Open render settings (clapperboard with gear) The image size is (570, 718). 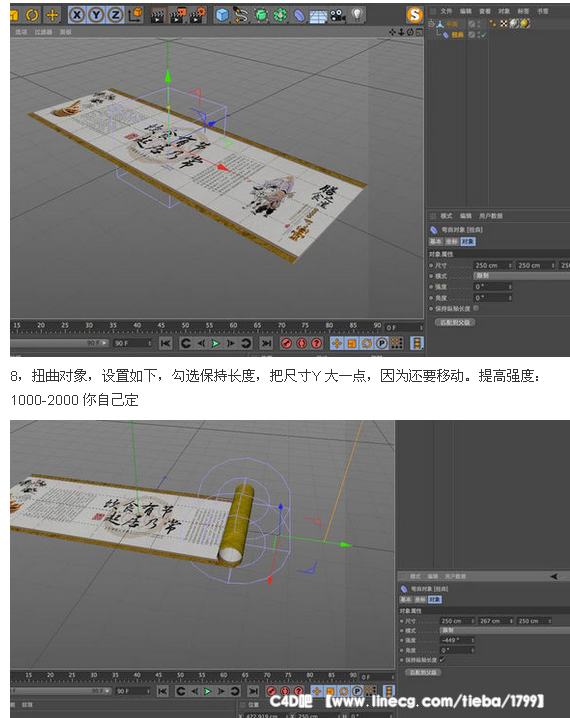198,15
